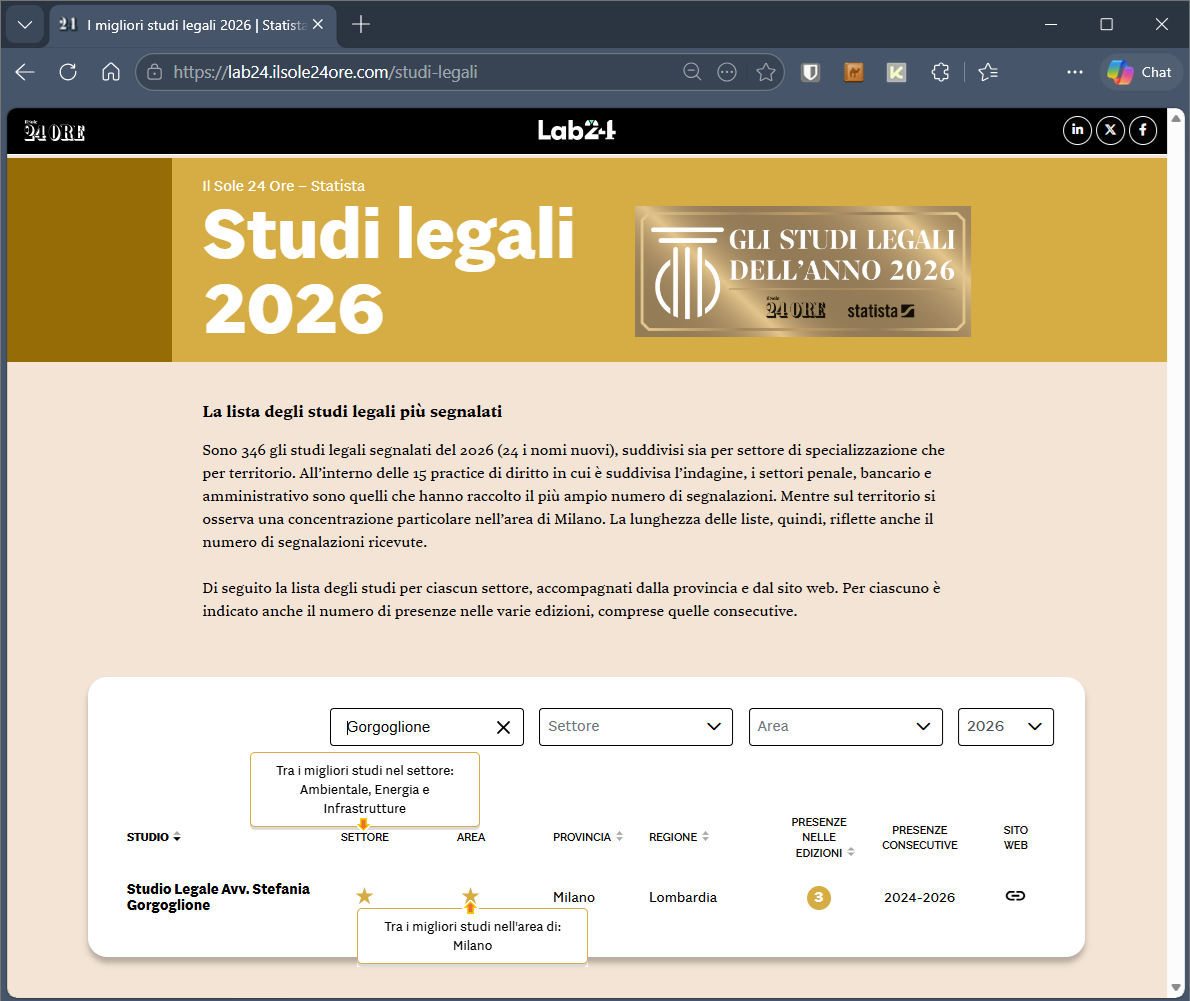The image size is (1190, 1001).
Task: Open the orange camel extension icon
Action: [x=854, y=72]
